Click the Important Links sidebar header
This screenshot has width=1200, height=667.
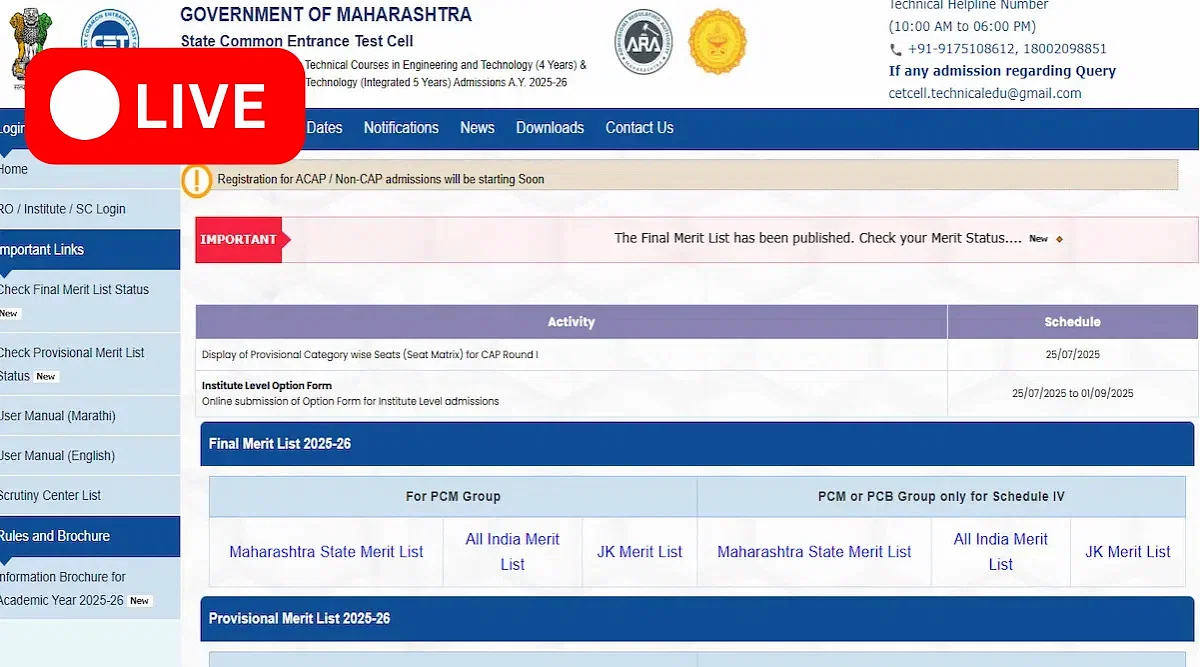coord(90,250)
